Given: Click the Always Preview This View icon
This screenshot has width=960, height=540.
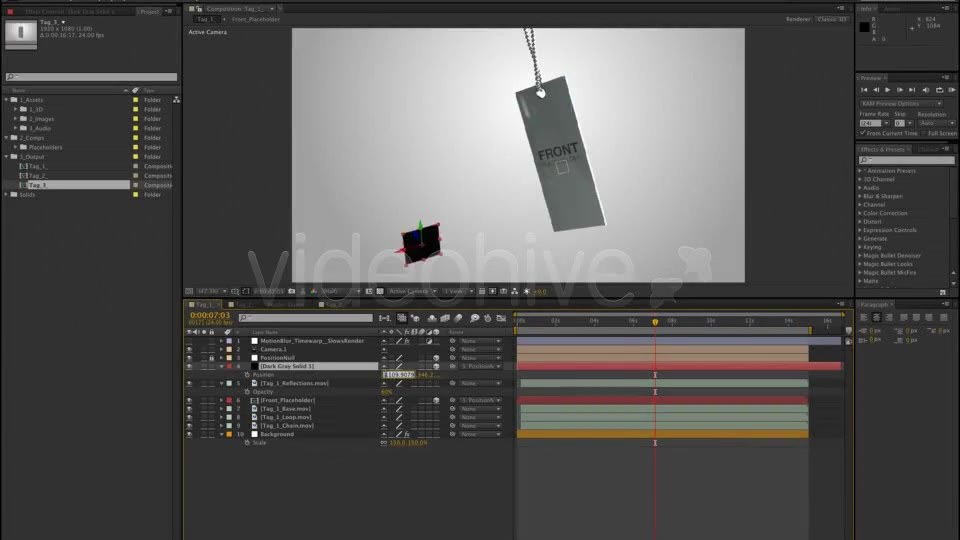Looking at the screenshot, I should [x=189, y=291].
